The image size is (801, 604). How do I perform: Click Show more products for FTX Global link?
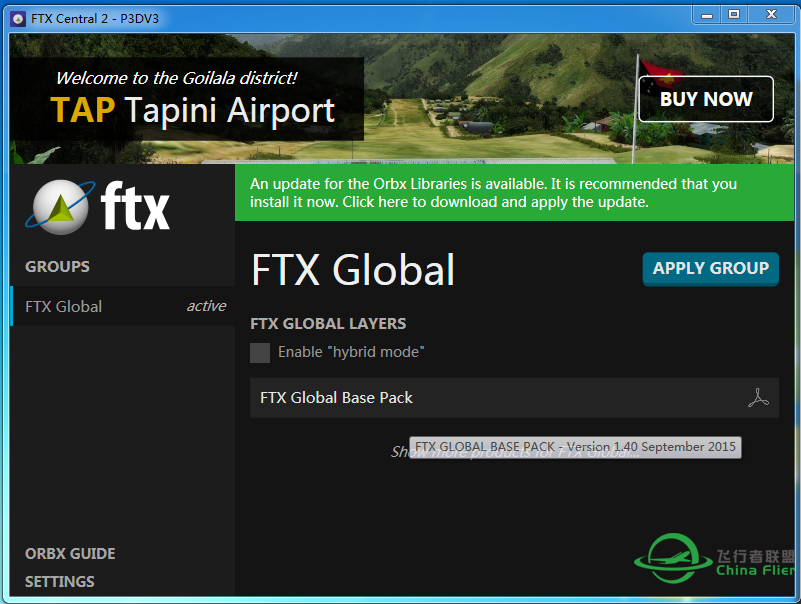(515, 452)
